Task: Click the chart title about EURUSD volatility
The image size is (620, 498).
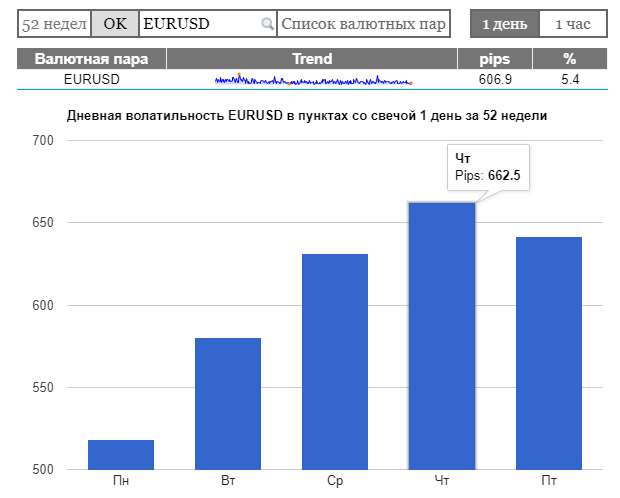Action: (307, 116)
